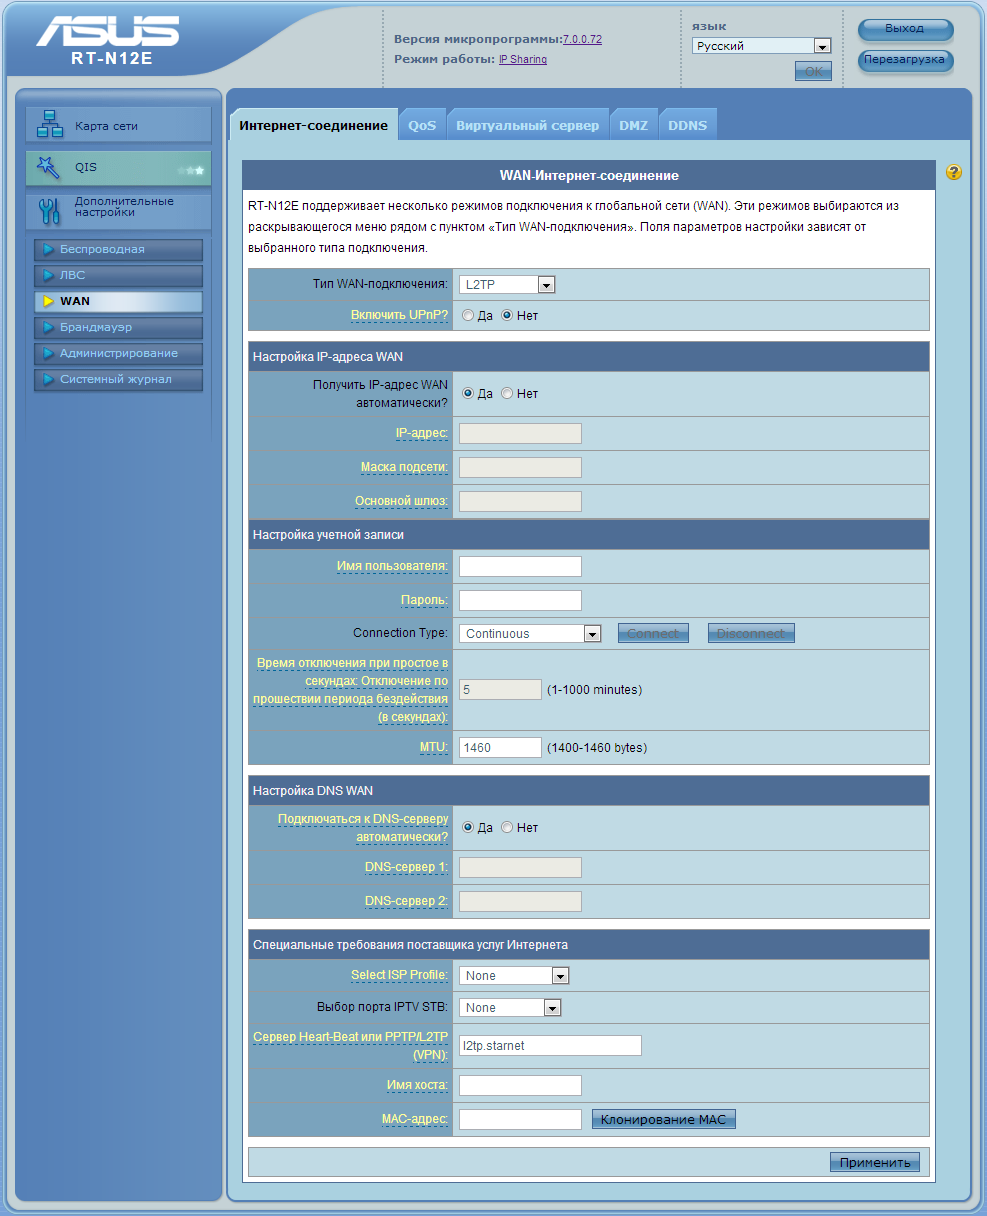
Task: Click the Имя пользователя username field
Action: tap(520, 567)
